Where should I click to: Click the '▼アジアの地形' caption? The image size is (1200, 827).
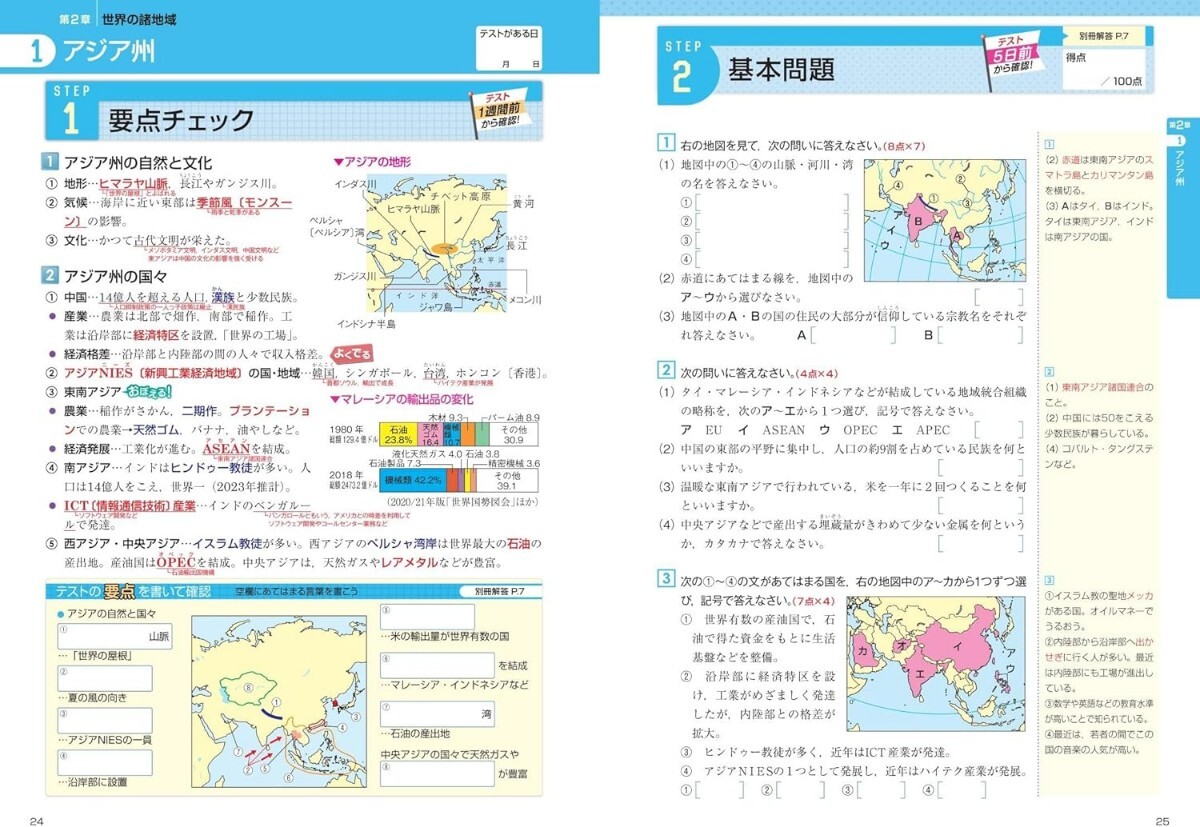[371, 161]
